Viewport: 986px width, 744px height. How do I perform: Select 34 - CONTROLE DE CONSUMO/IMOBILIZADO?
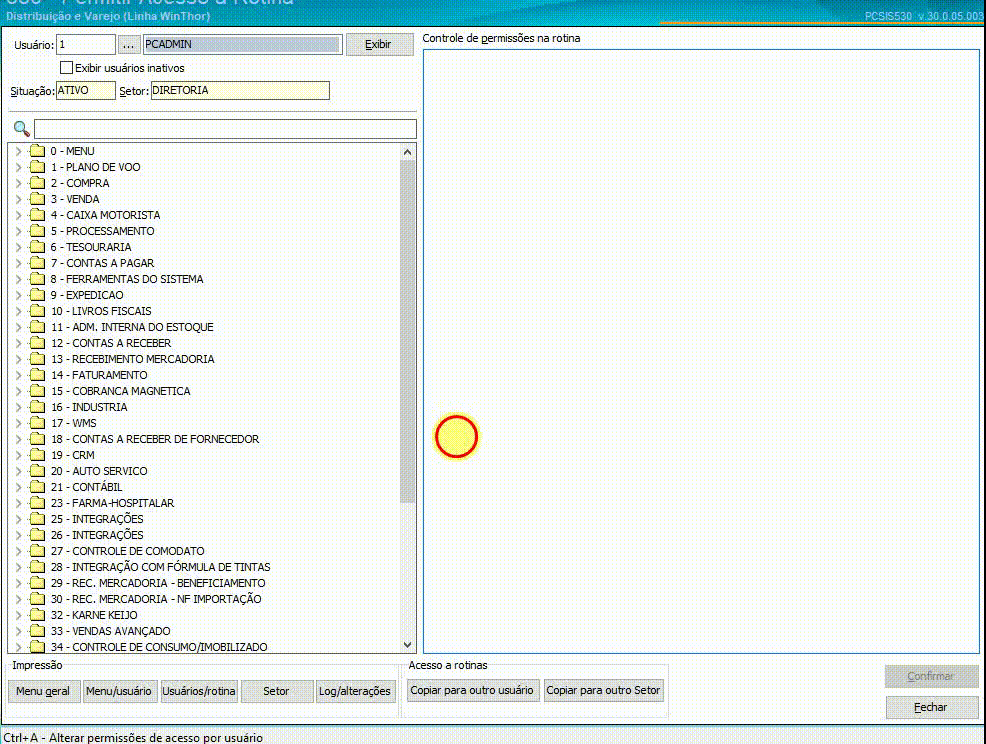(159, 647)
